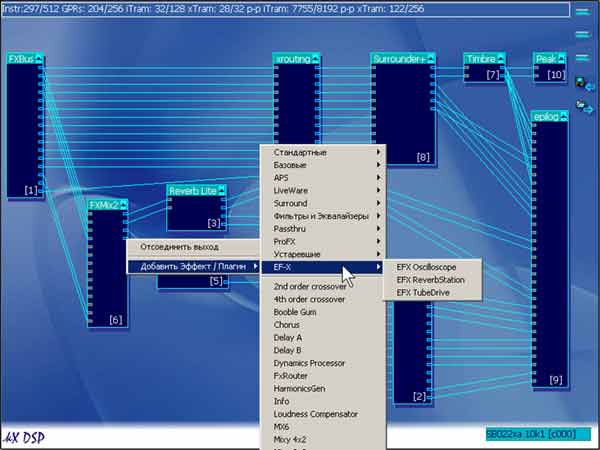Viewport: 600px width, 450px height.
Task: Add the 4th order crossover effect
Action: [323, 299]
